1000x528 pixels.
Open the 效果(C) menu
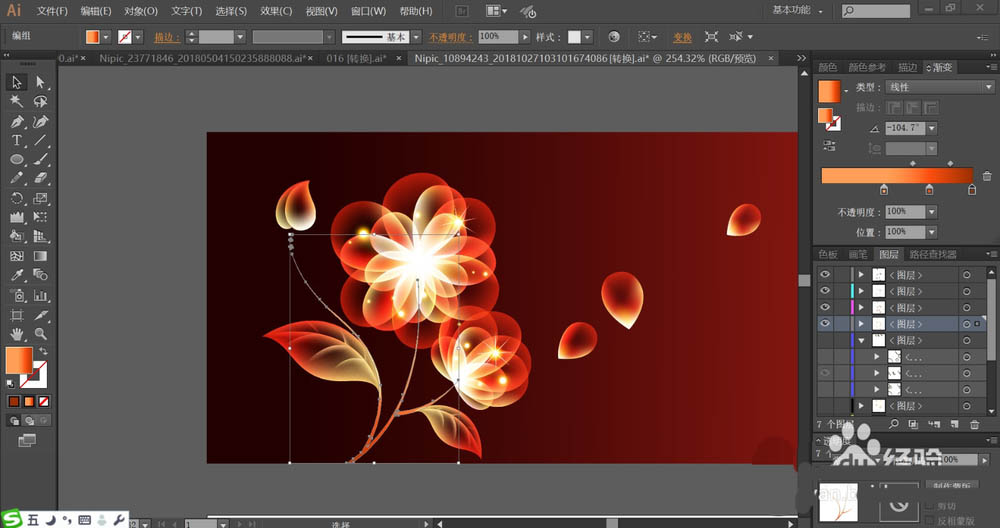point(276,11)
